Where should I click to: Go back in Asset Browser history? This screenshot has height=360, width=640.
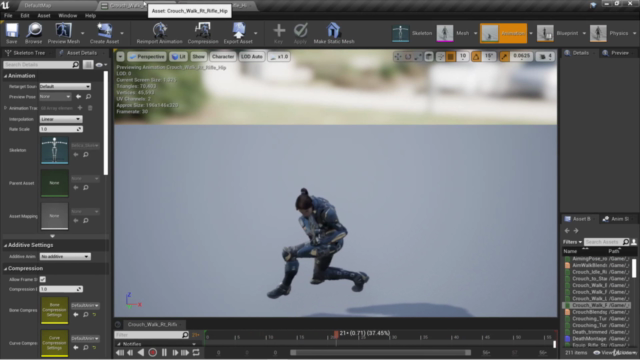coord(567,231)
